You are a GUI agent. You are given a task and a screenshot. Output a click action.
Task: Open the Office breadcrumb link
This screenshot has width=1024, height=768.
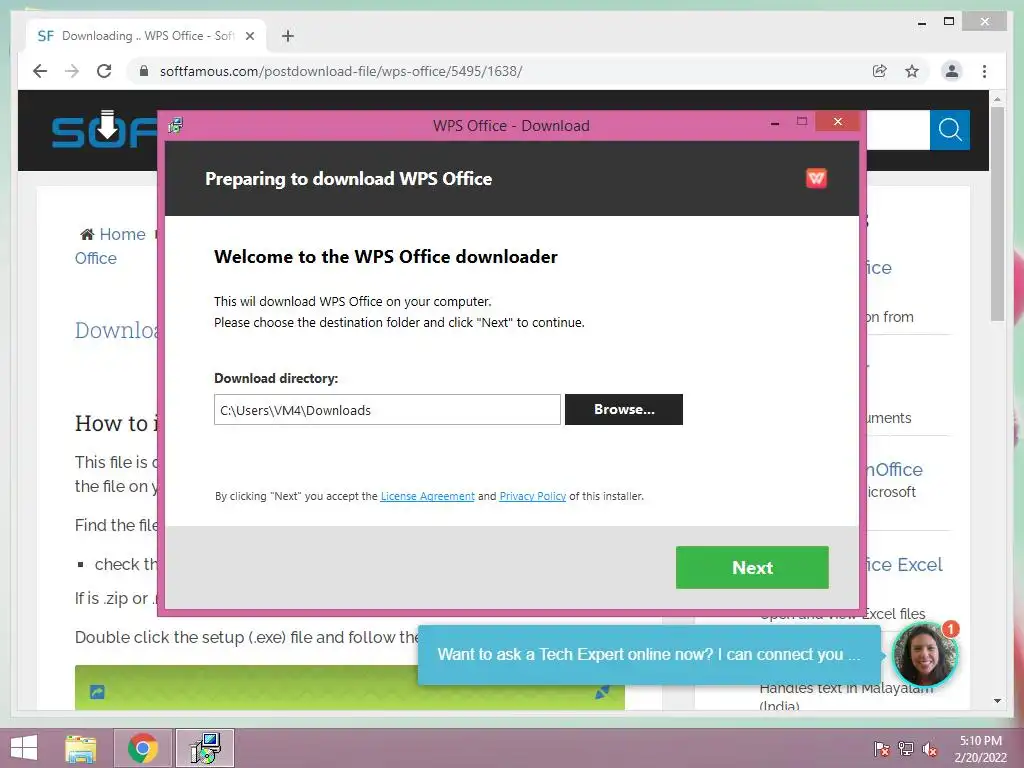tap(96, 258)
